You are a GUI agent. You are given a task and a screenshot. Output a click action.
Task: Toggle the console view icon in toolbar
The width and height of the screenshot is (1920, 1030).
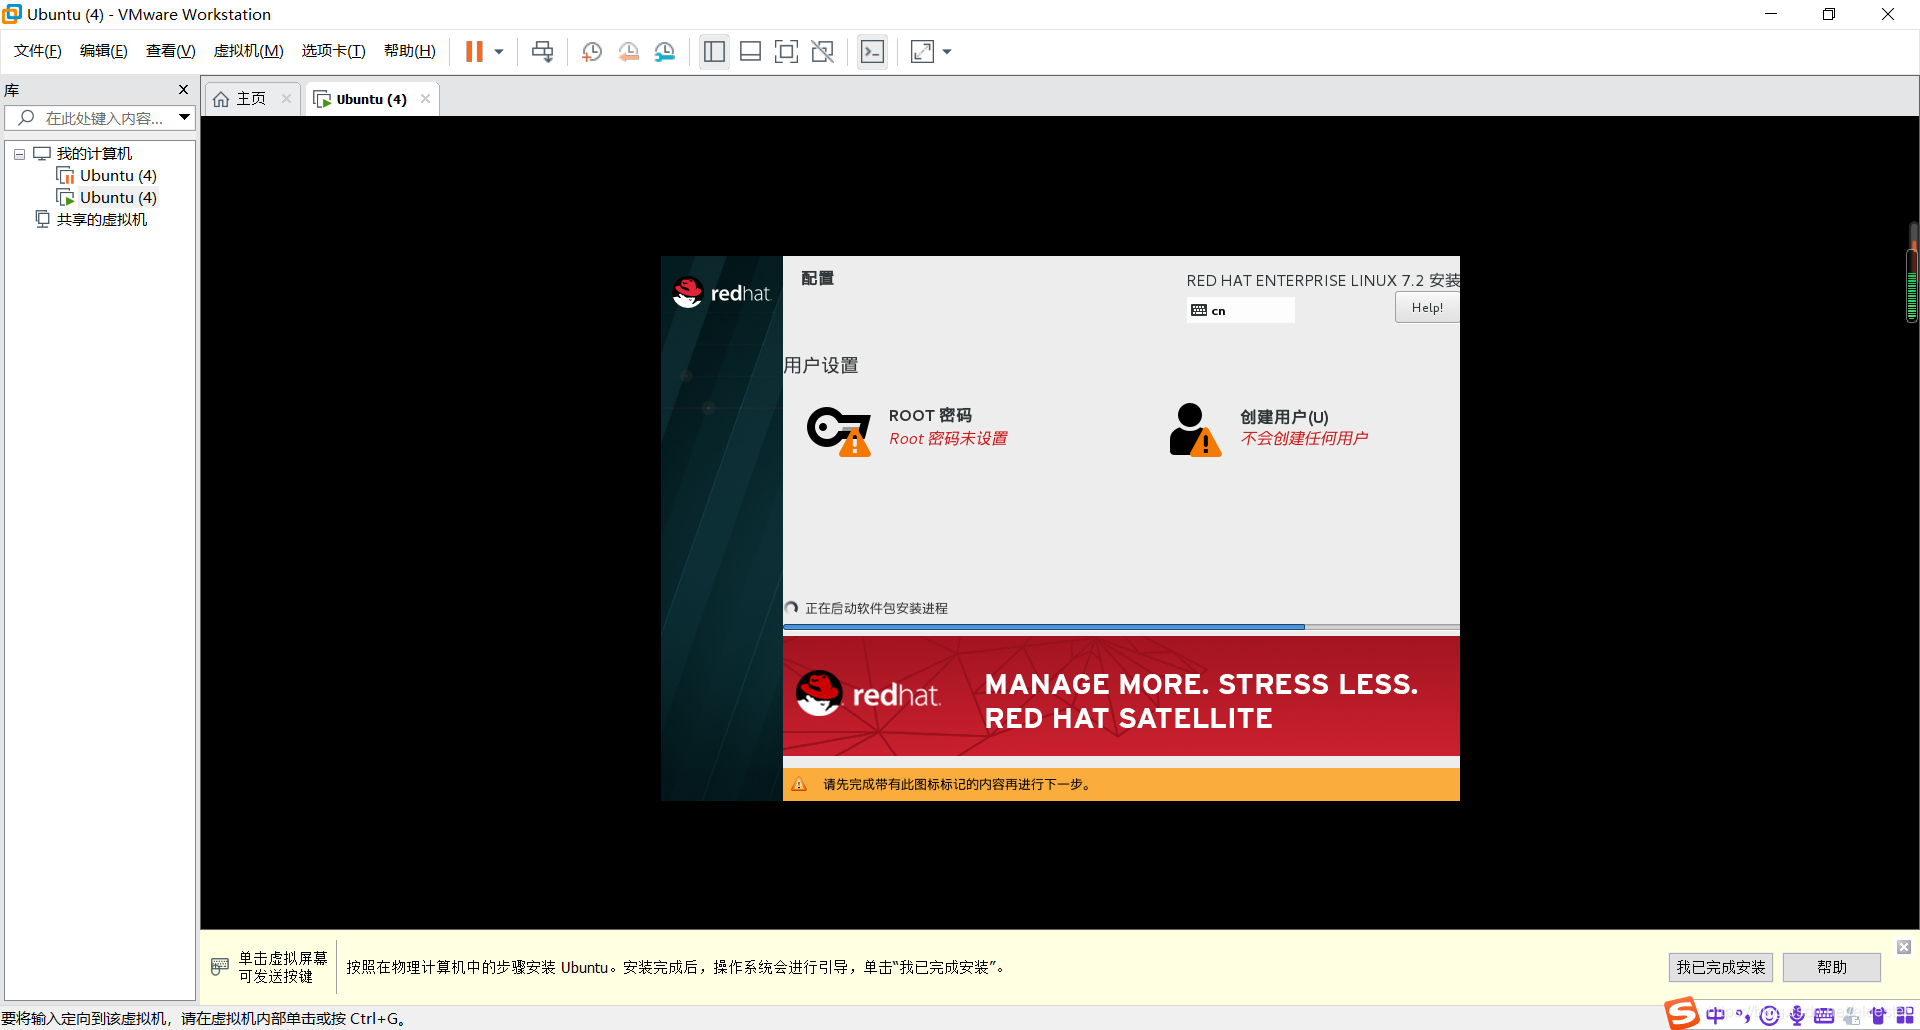[x=873, y=52]
